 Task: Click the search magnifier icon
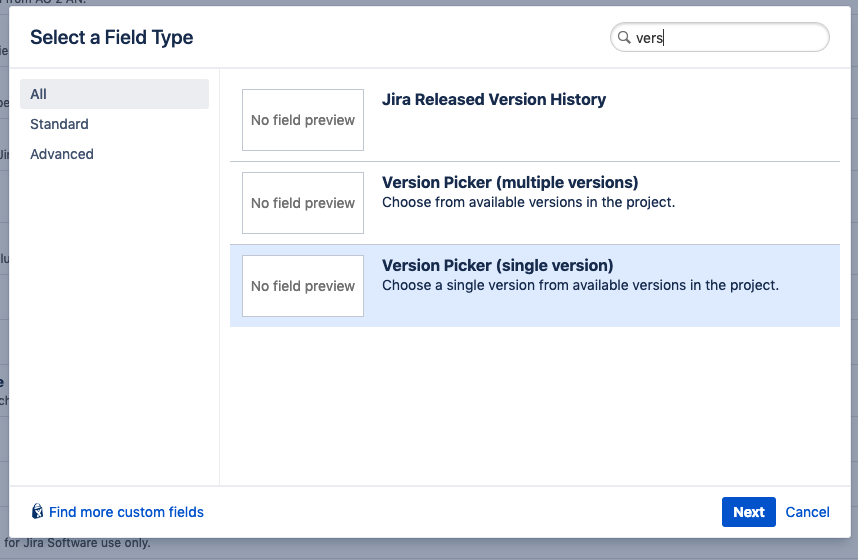[624, 37]
